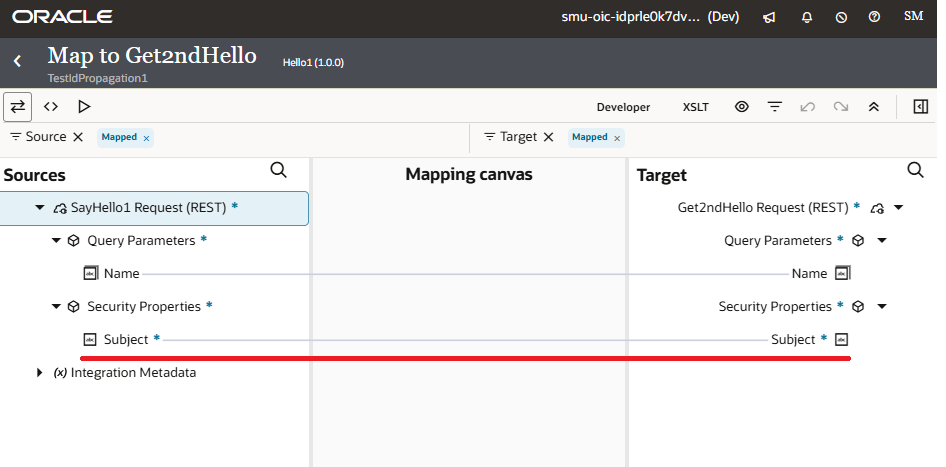
Task: Search the Target tree
Action: click(x=915, y=170)
